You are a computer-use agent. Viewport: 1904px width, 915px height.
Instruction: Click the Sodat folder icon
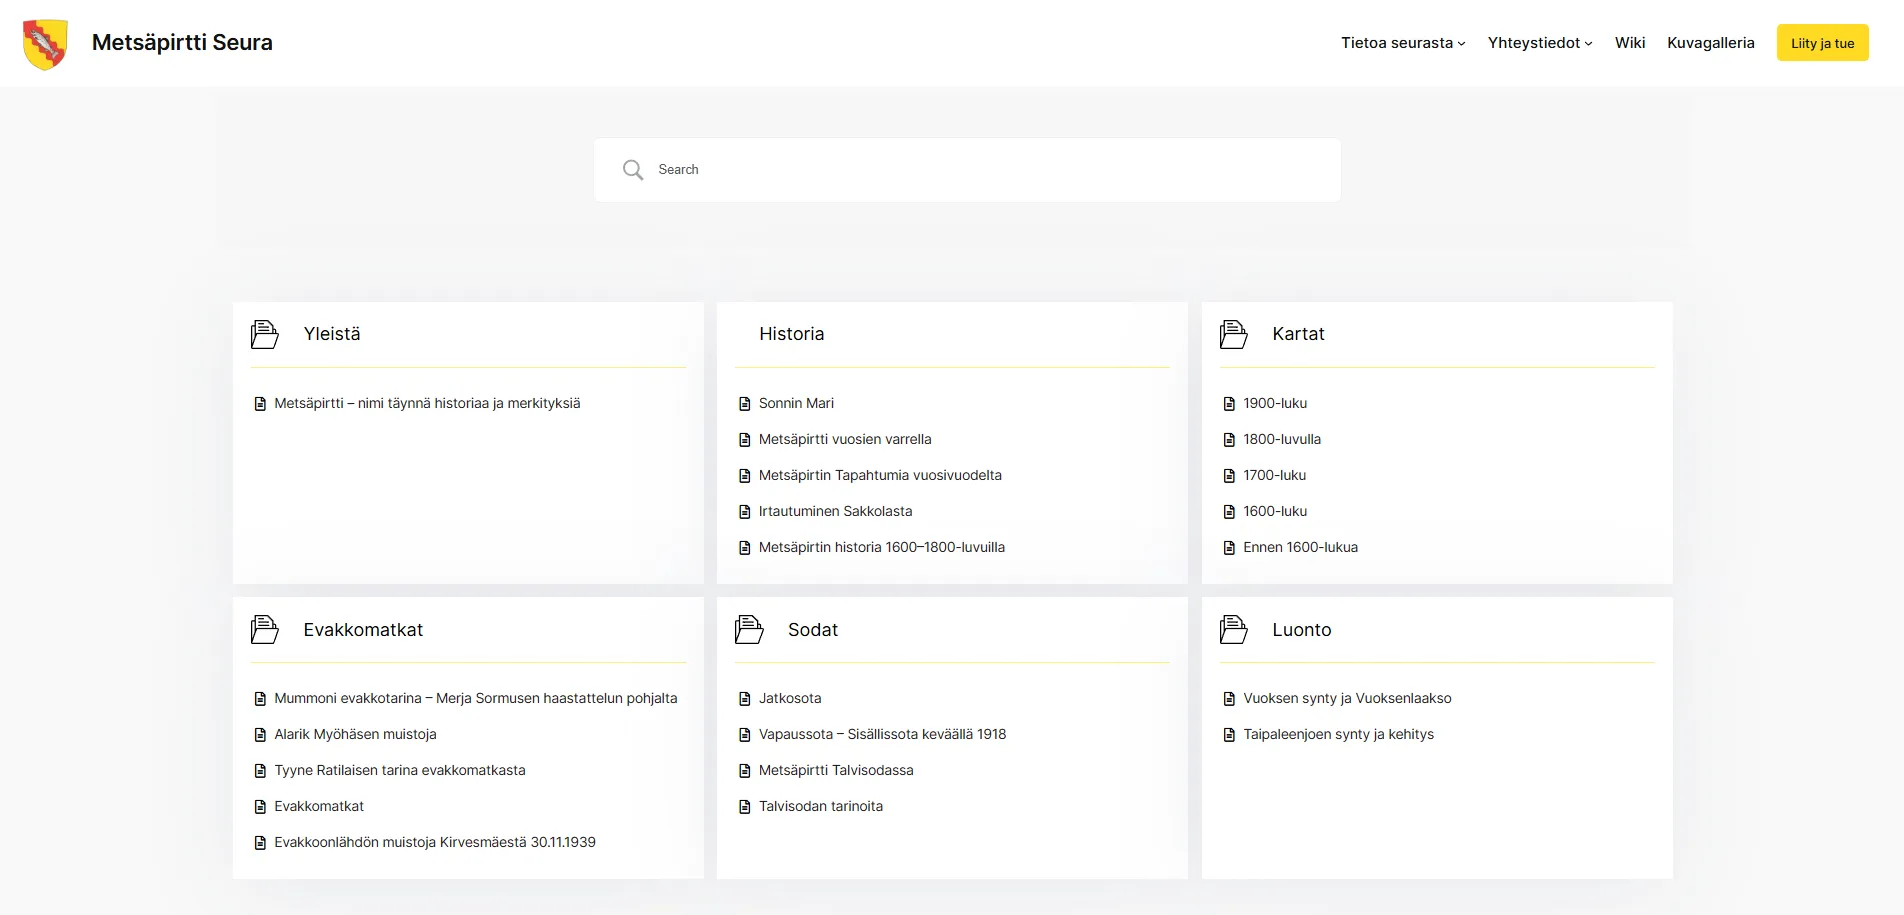coord(749,629)
